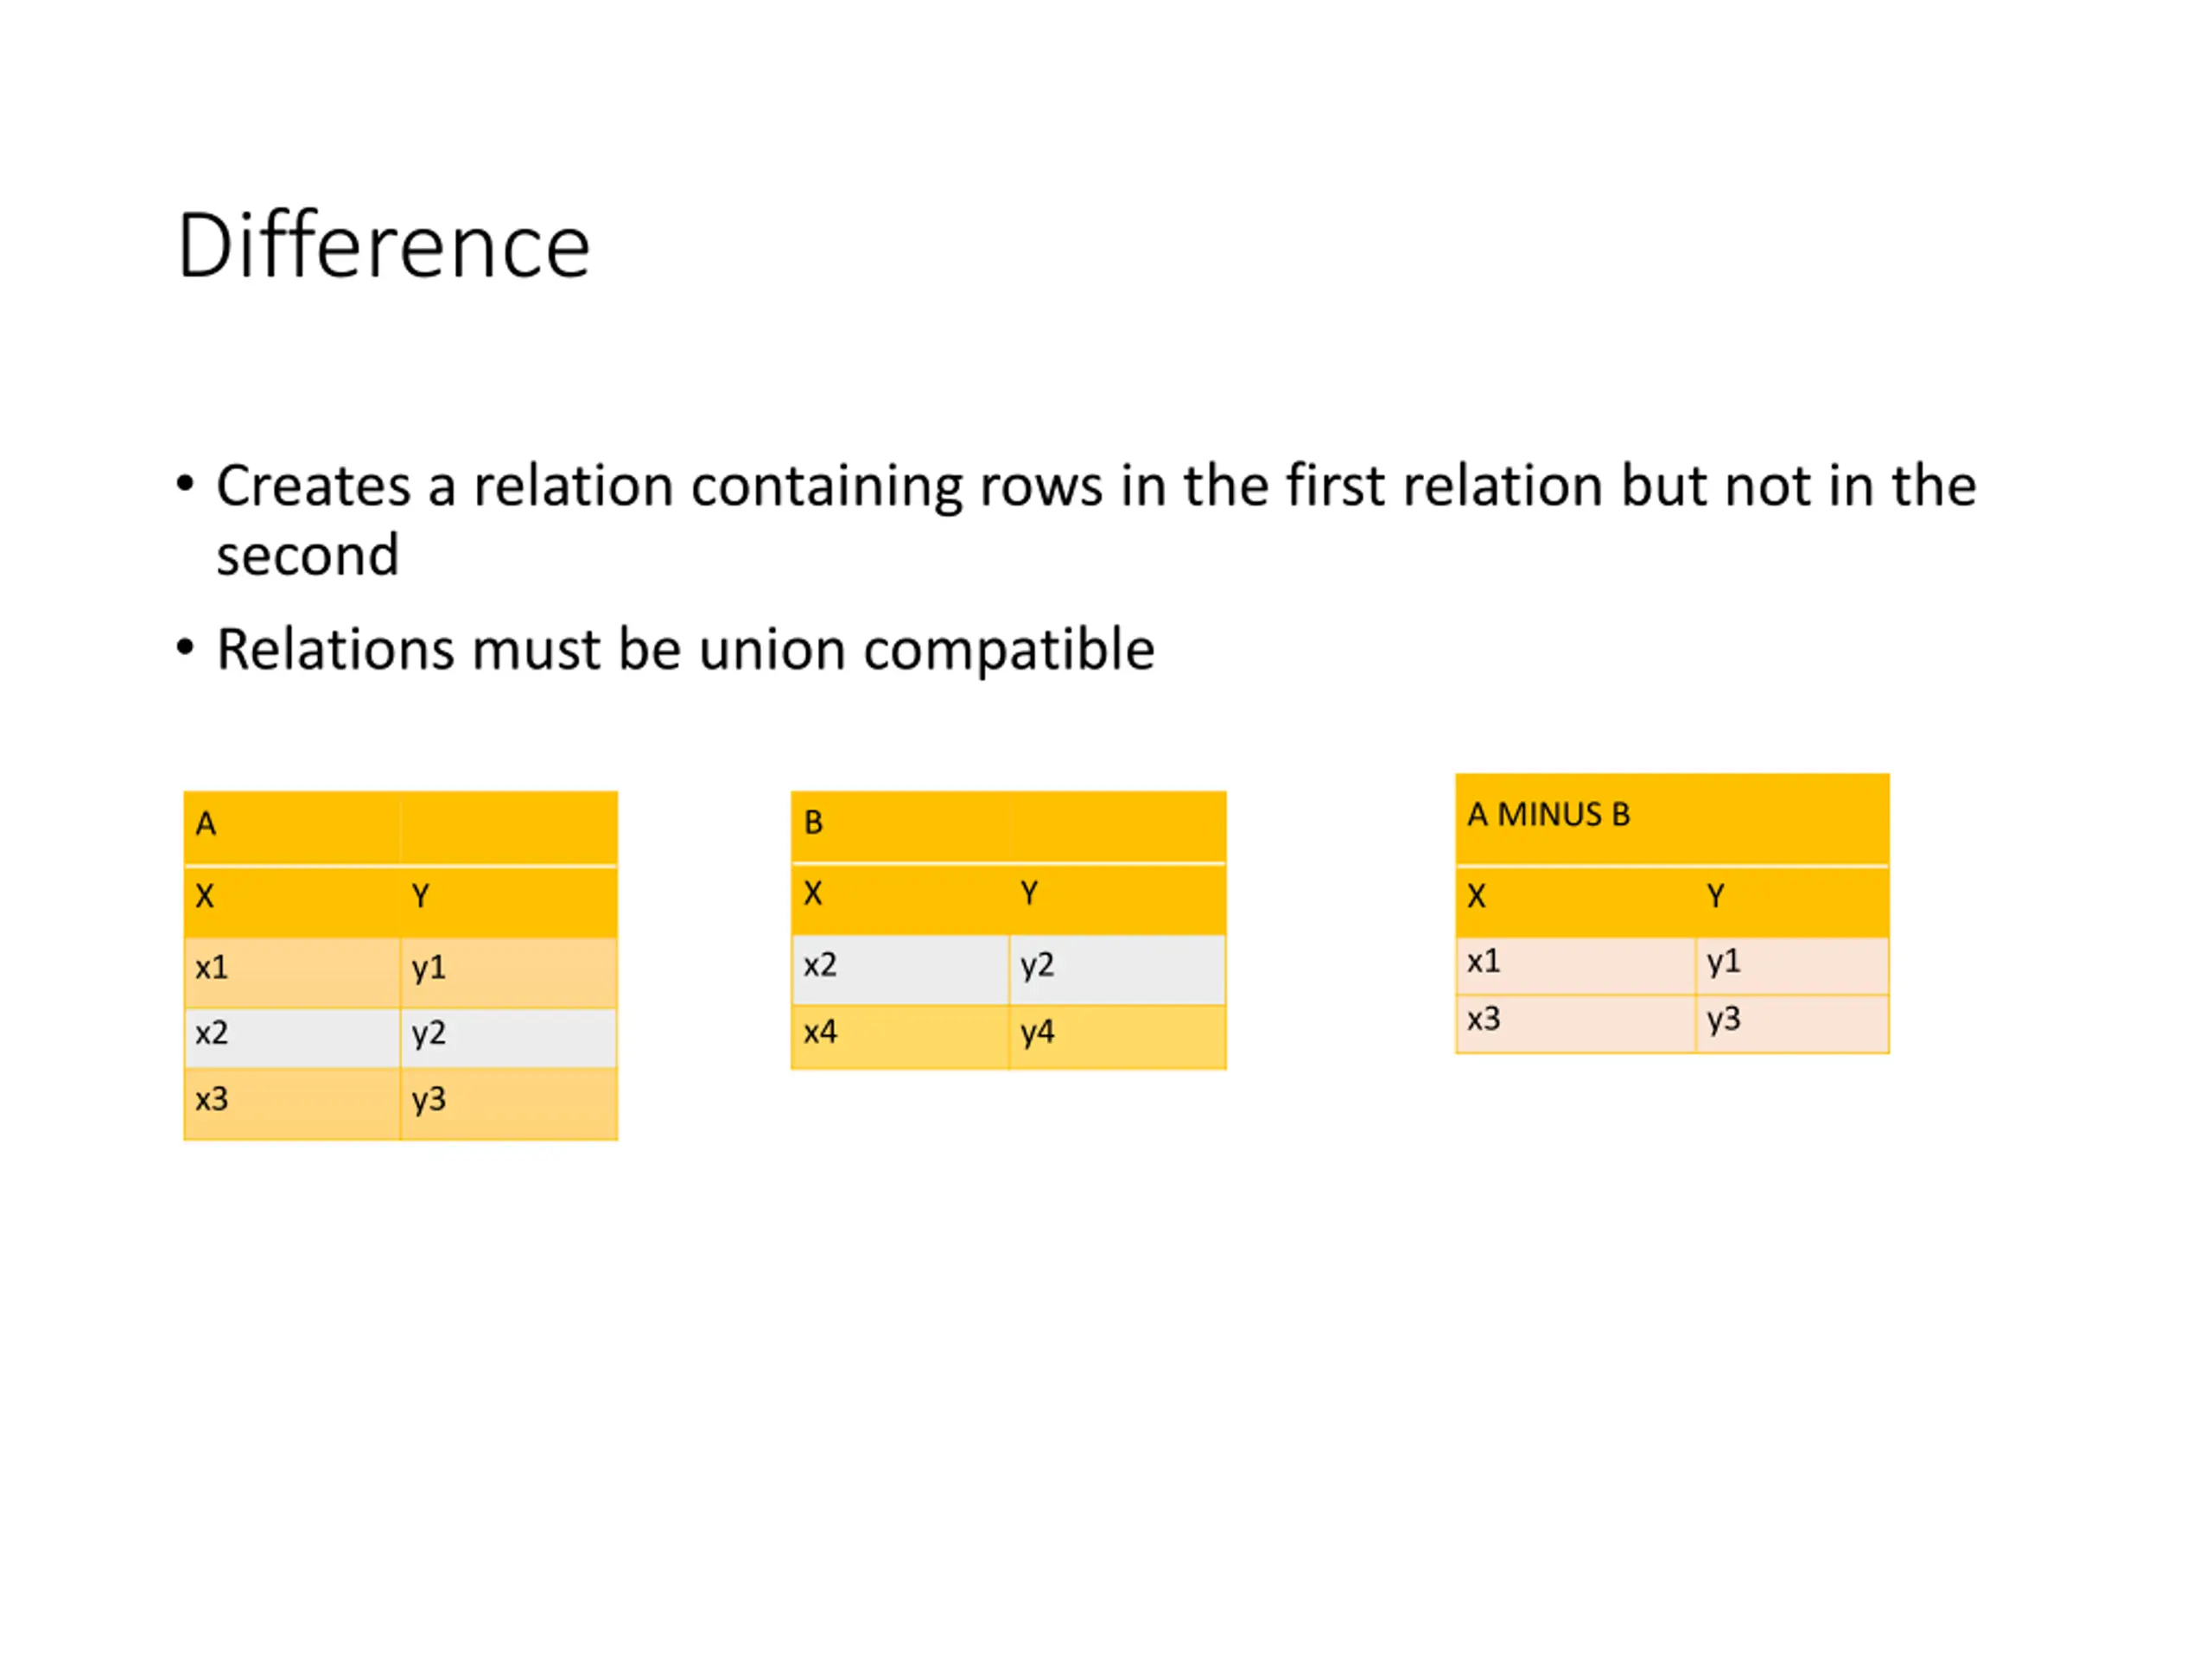
Task: Select cell x3 in table A
Action: tap(292, 1103)
